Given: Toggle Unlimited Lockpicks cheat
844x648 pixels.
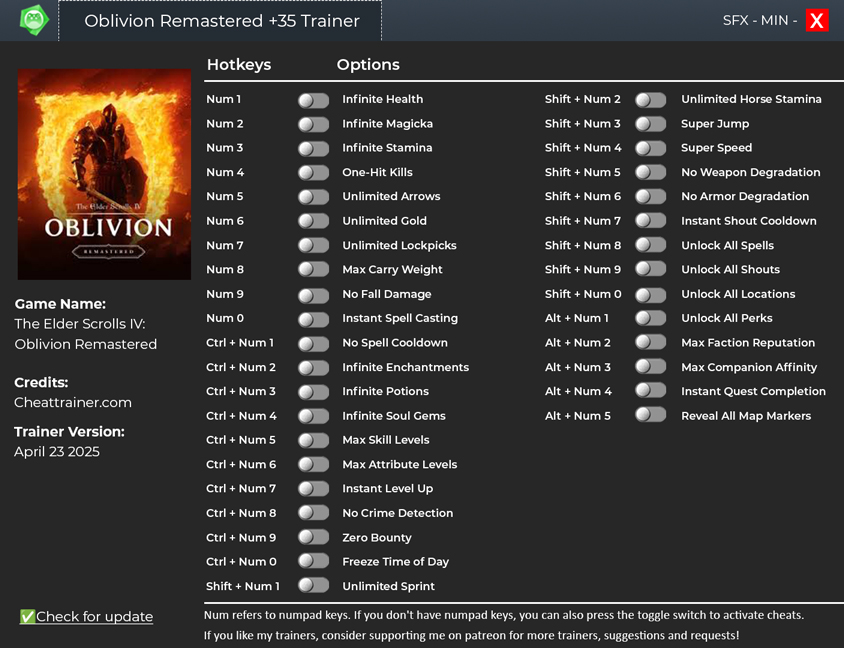Looking at the screenshot, I should click(313, 245).
